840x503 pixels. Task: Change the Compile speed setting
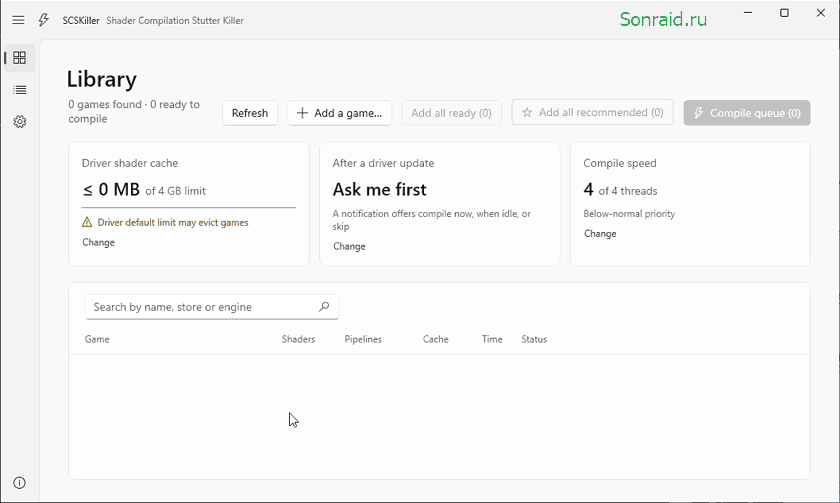tap(600, 234)
